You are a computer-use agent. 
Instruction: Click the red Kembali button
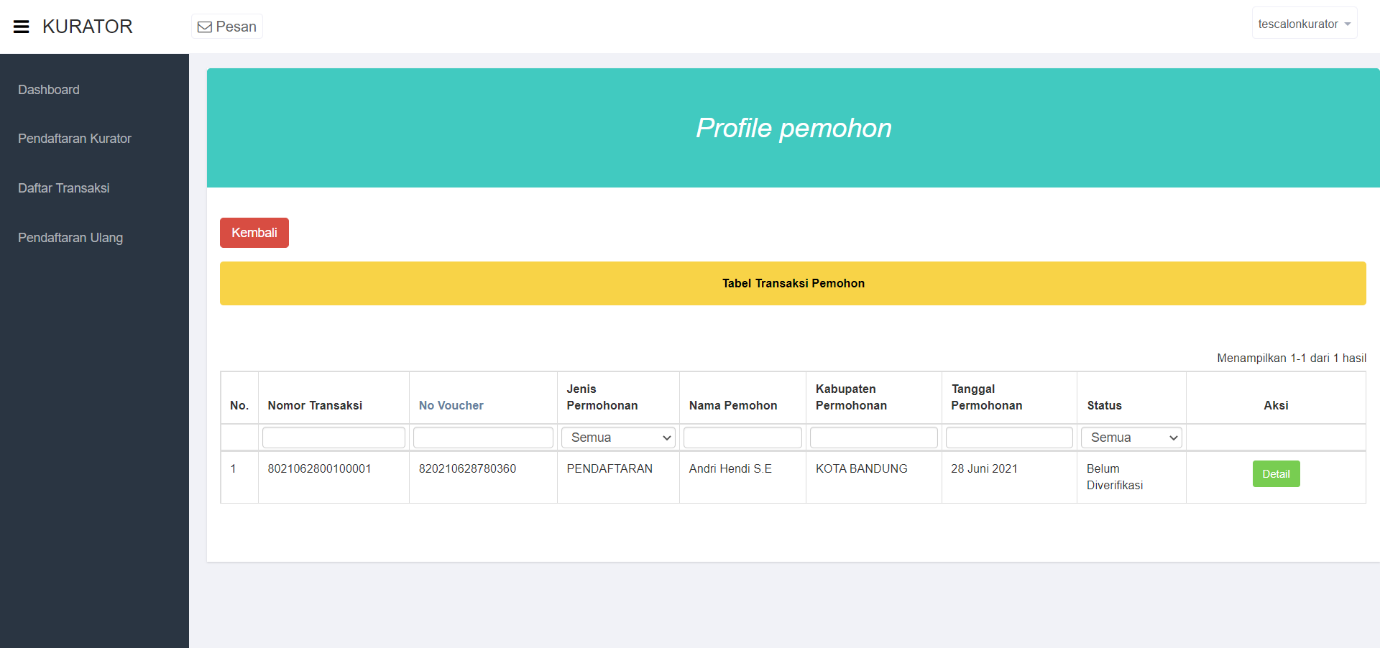coord(254,233)
